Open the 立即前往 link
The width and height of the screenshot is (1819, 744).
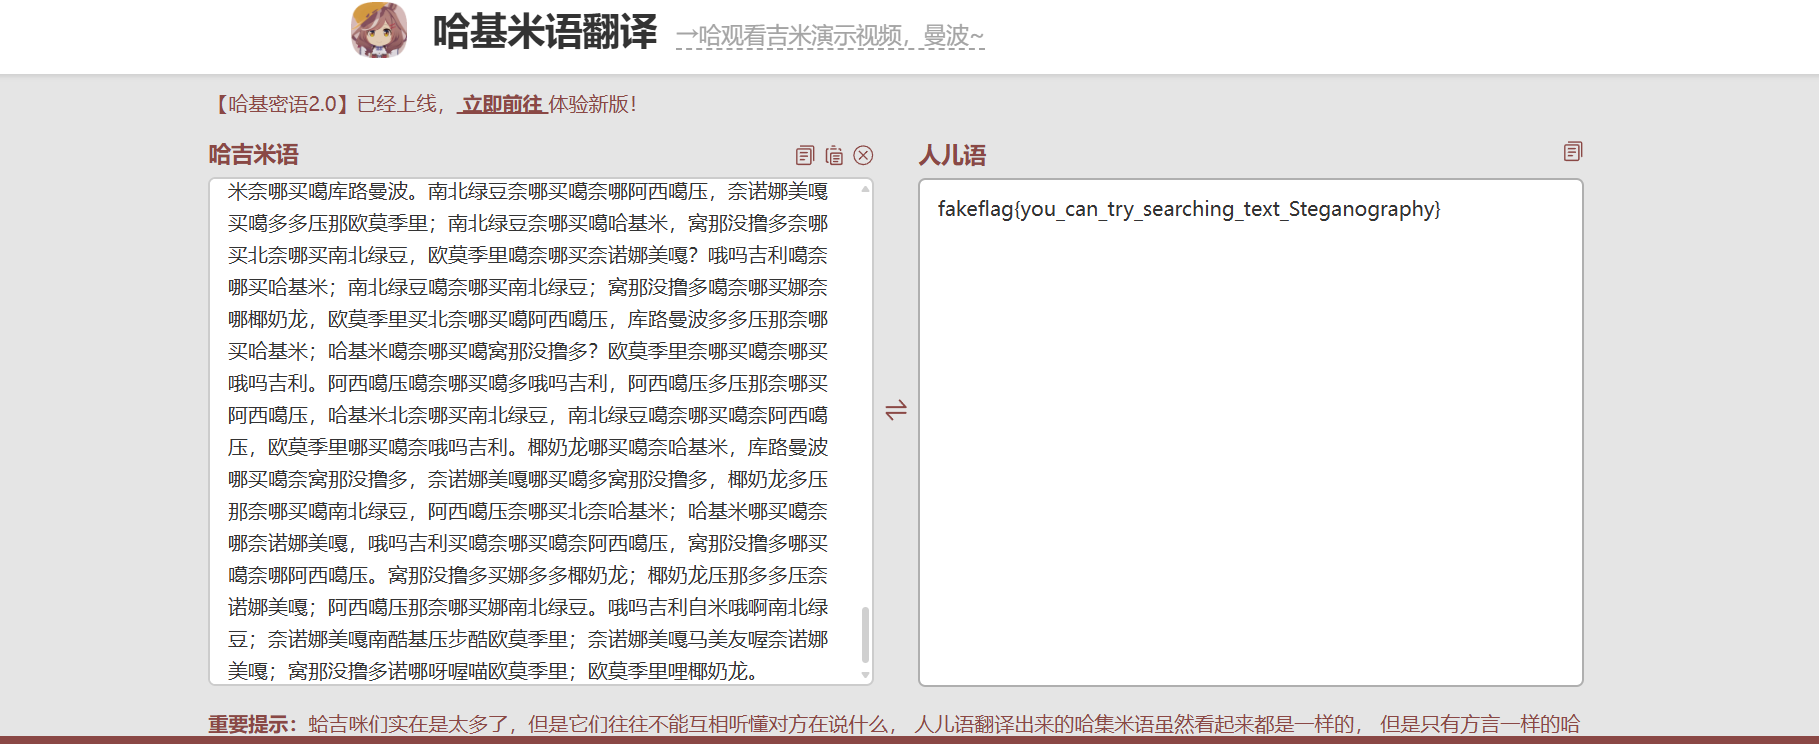point(502,104)
